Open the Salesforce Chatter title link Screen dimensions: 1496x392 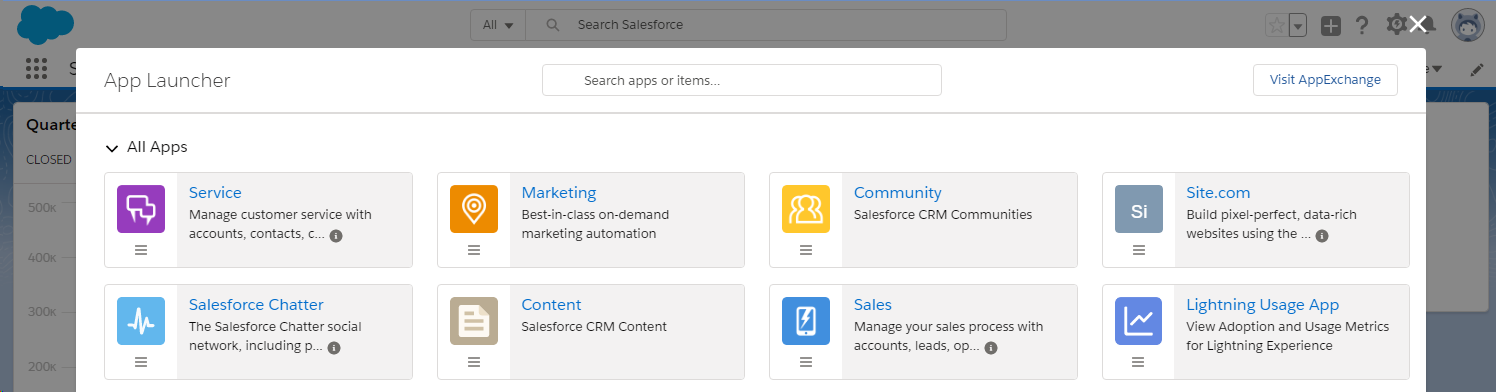pyautogui.click(x=256, y=305)
